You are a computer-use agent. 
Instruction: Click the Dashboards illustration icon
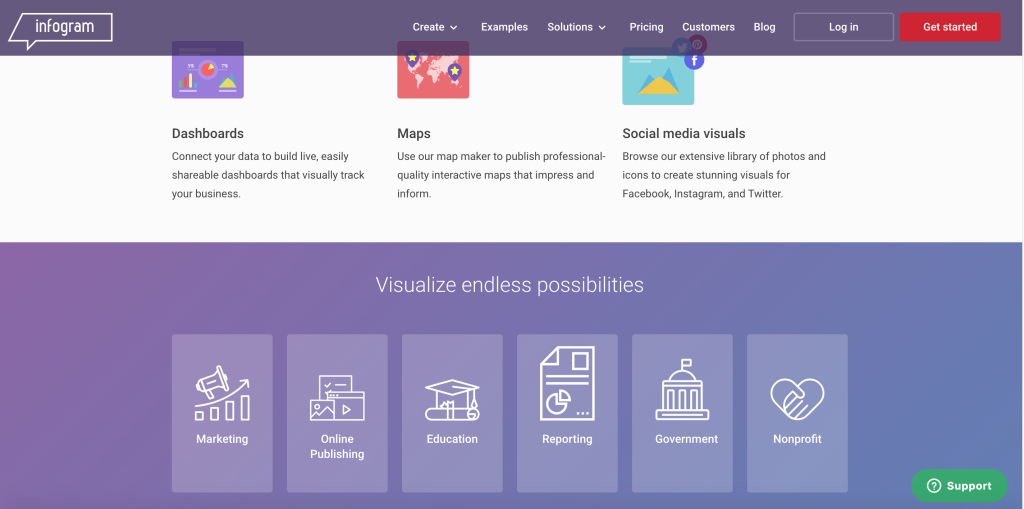click(208, 70)
